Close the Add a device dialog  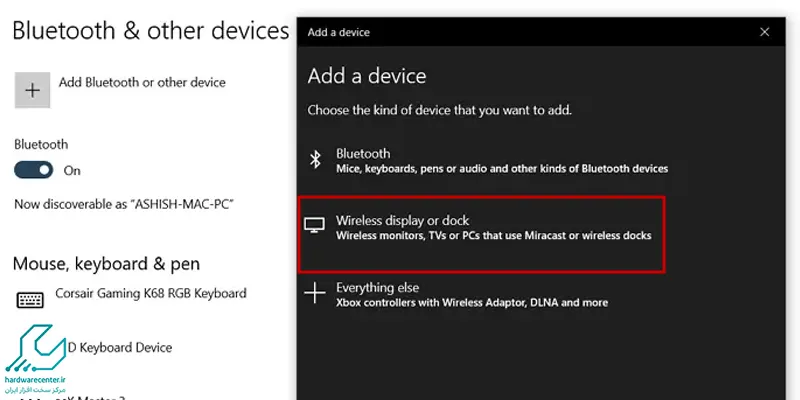[x=764, y=32]
